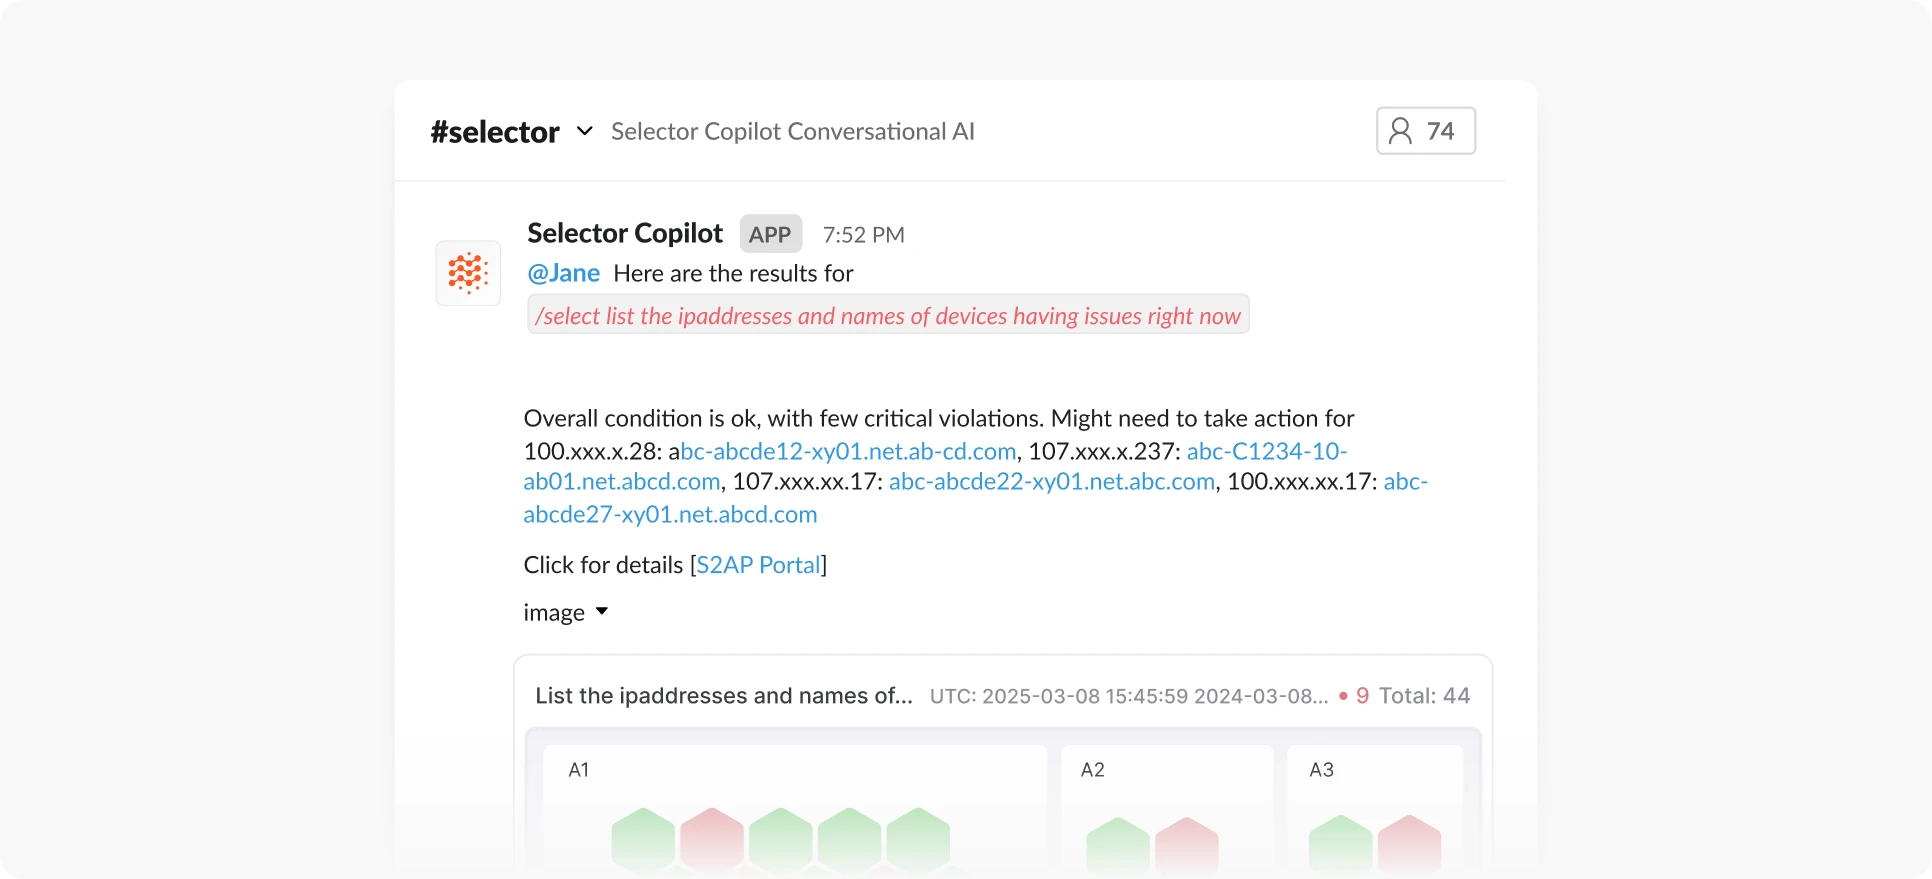View the 74 channel members button
The width and height of the screenshot is (1932, 879).
point(1426,131)
